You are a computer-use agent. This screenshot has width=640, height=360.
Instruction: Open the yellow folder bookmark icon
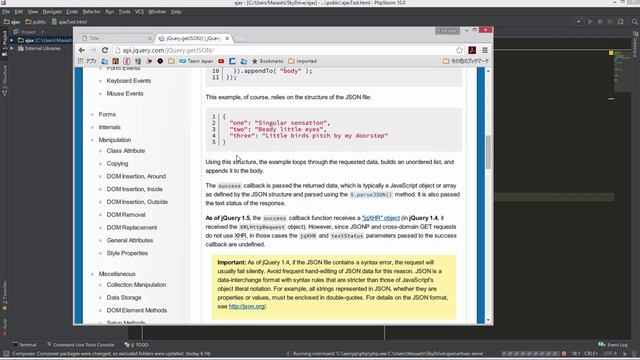click(171, 61)
